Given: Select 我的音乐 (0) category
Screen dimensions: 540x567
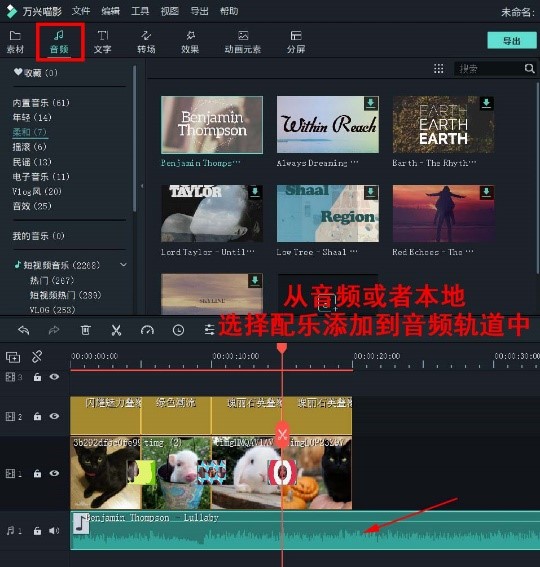Looking at the screenshot, I should [38, 236].
